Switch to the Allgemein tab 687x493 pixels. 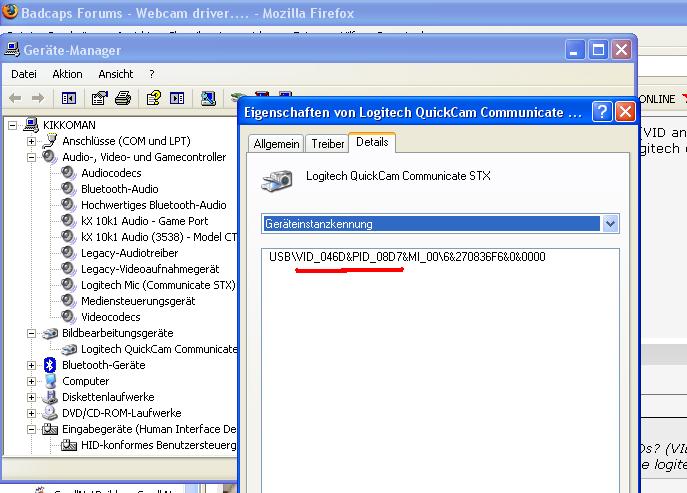point(276,144)
